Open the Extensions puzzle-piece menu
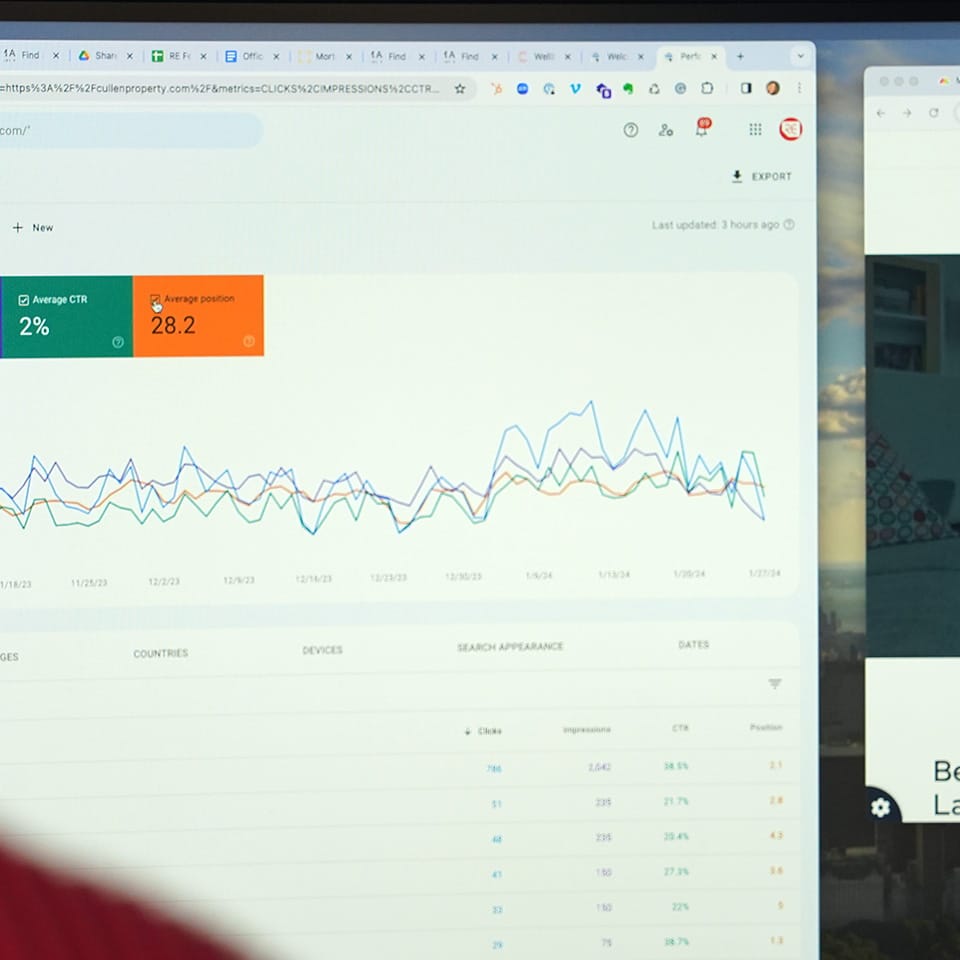 [x=707, y=88]
